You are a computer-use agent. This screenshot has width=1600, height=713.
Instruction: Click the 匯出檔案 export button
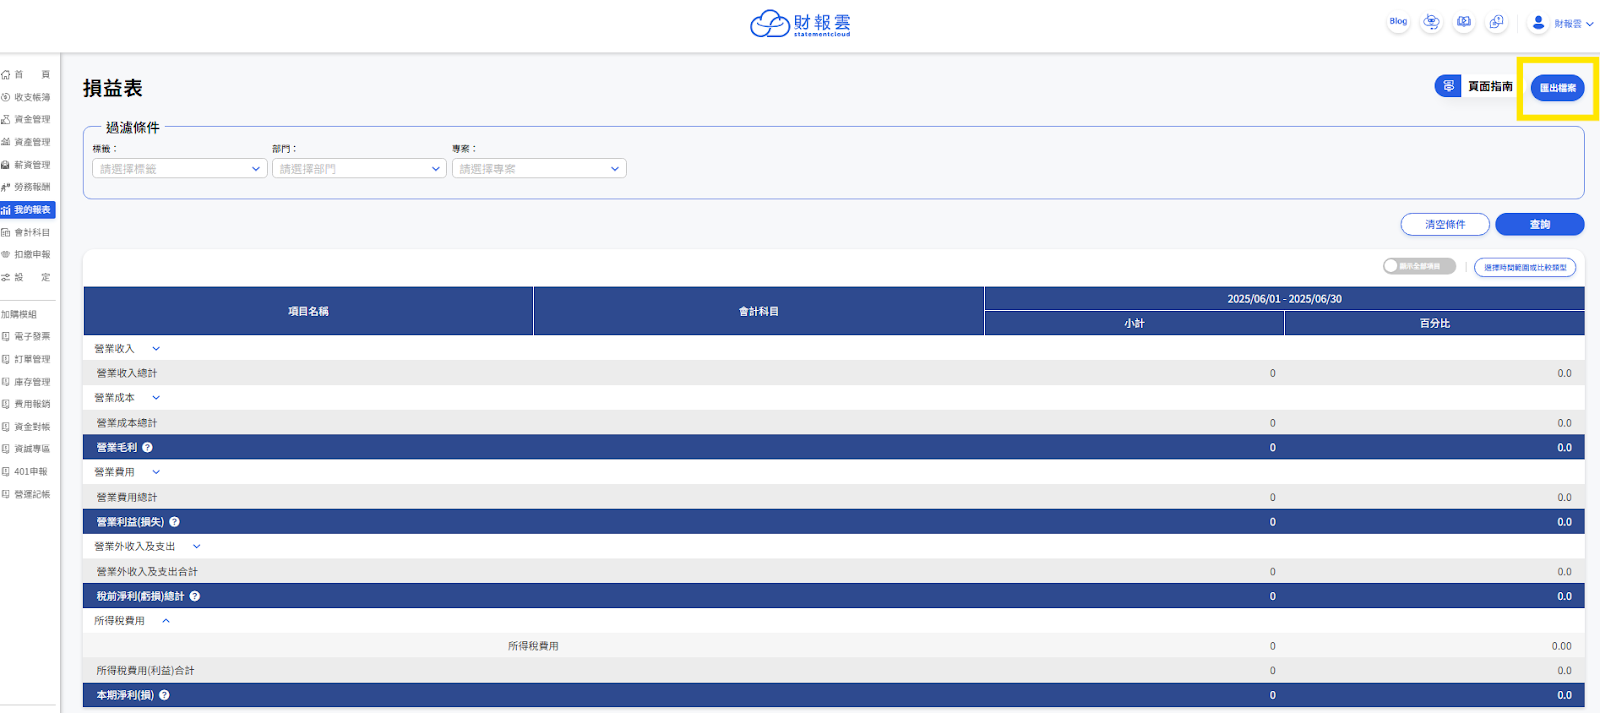pos(1557,88)
